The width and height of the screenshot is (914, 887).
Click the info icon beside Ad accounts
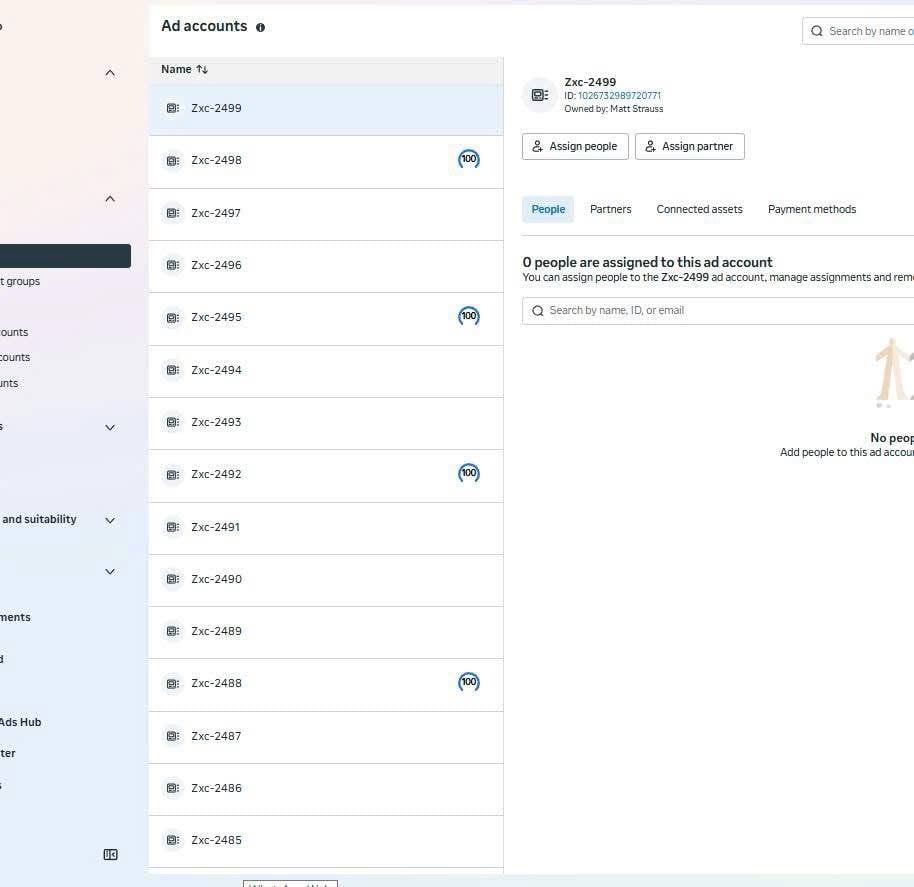point(261,27)
